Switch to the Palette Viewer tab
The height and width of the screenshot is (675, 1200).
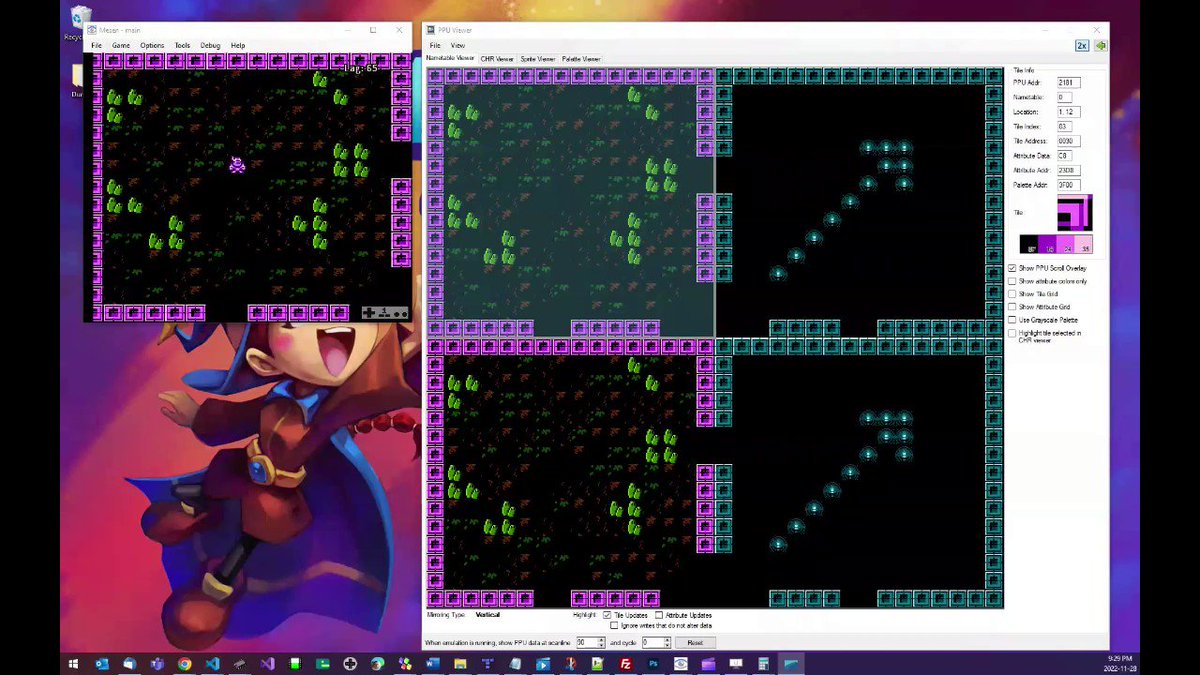click(x=581, y=59)
